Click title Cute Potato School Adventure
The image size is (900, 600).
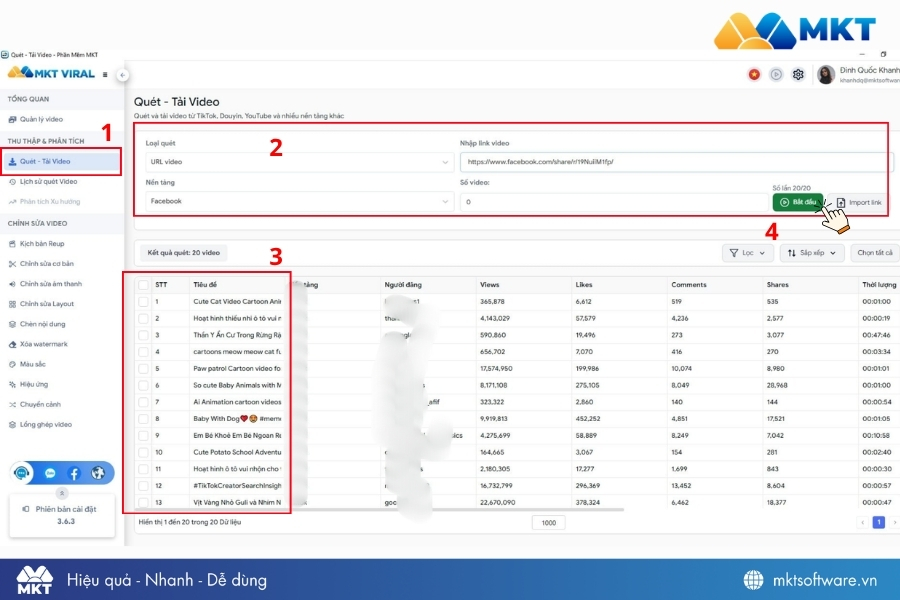(x=237, y=452)
